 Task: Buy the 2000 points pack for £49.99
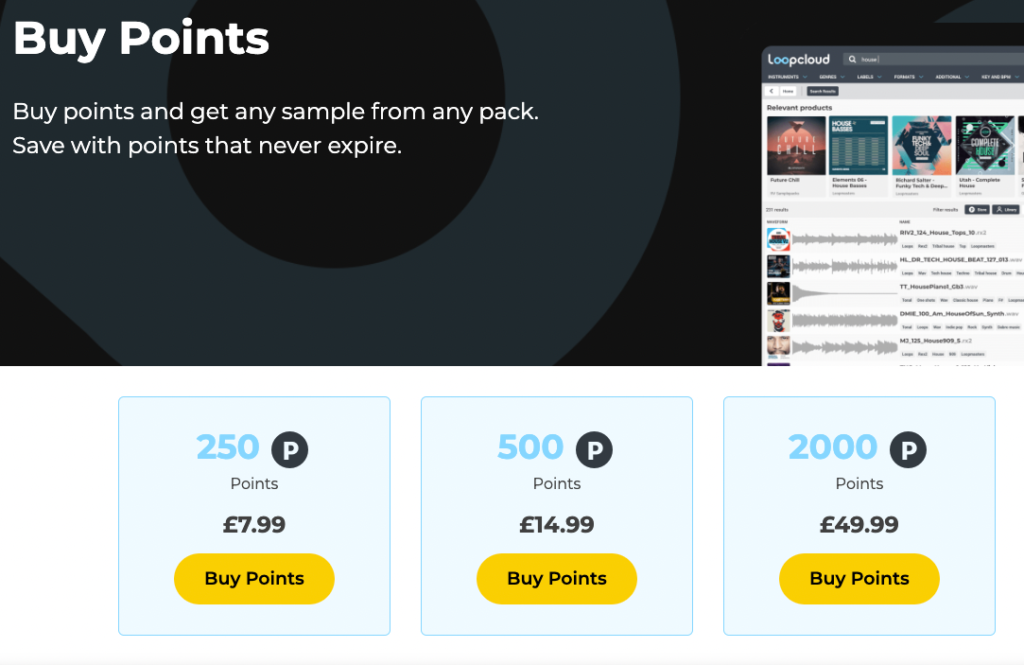tap(859, 578)
